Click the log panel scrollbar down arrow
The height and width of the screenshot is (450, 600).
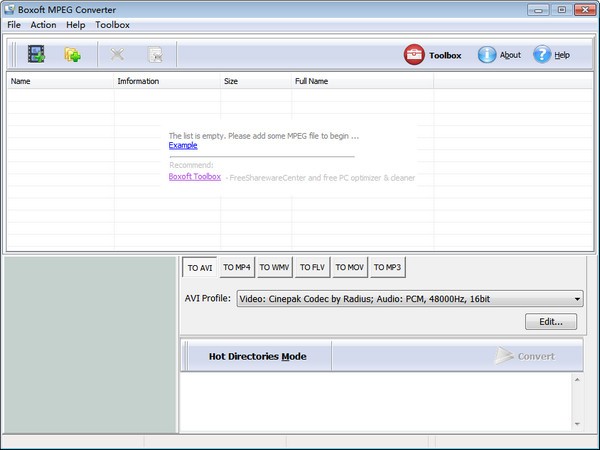(x=577, y=425)
